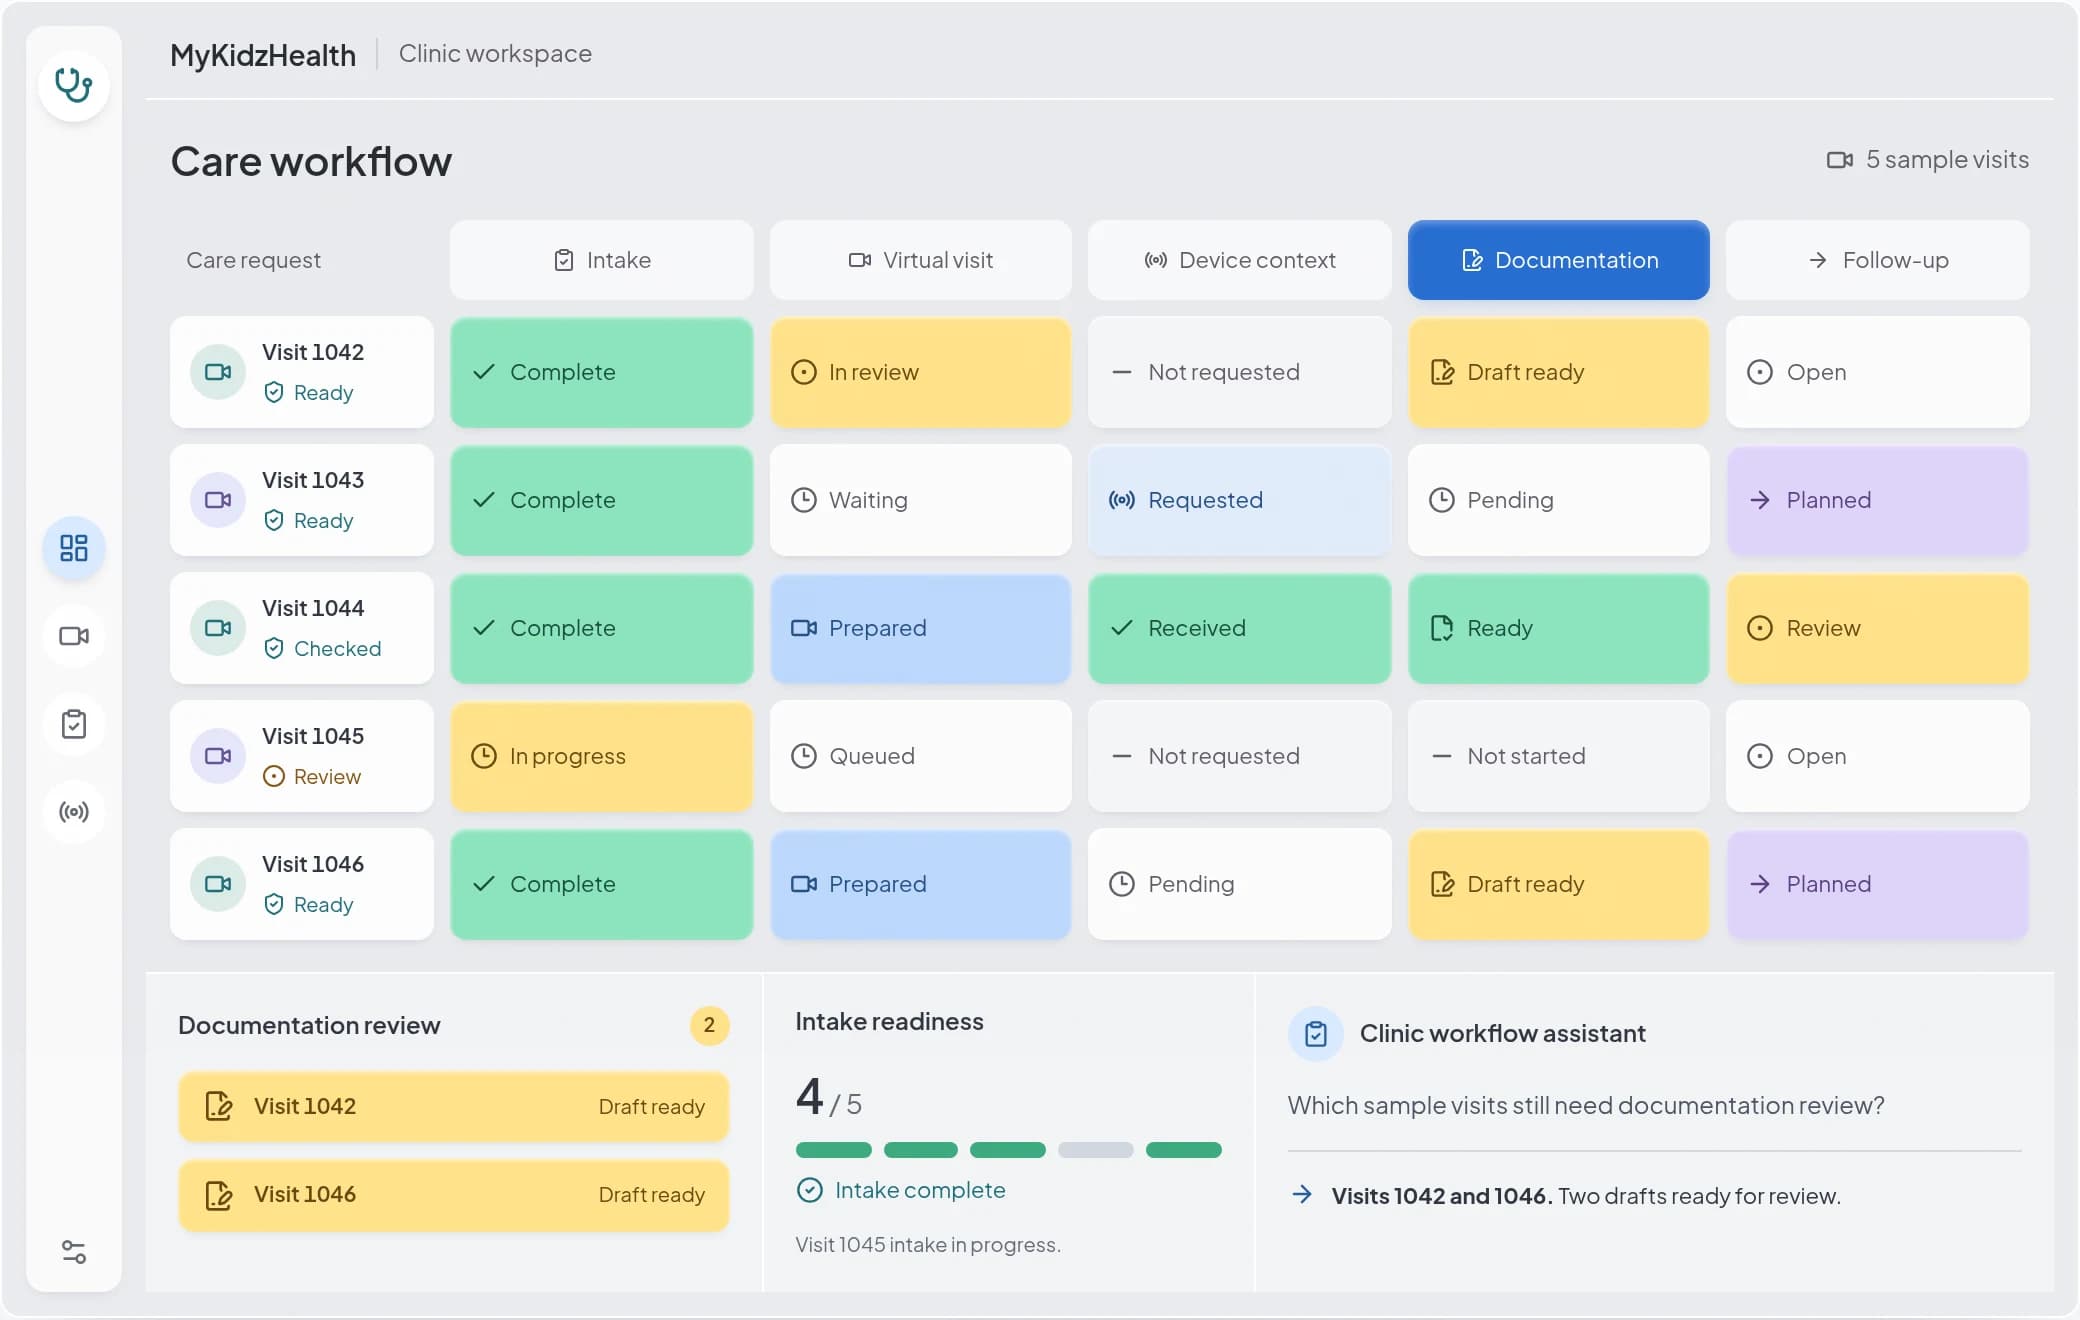Click the camera icon beside 5 sample visits

[1840, 160]
